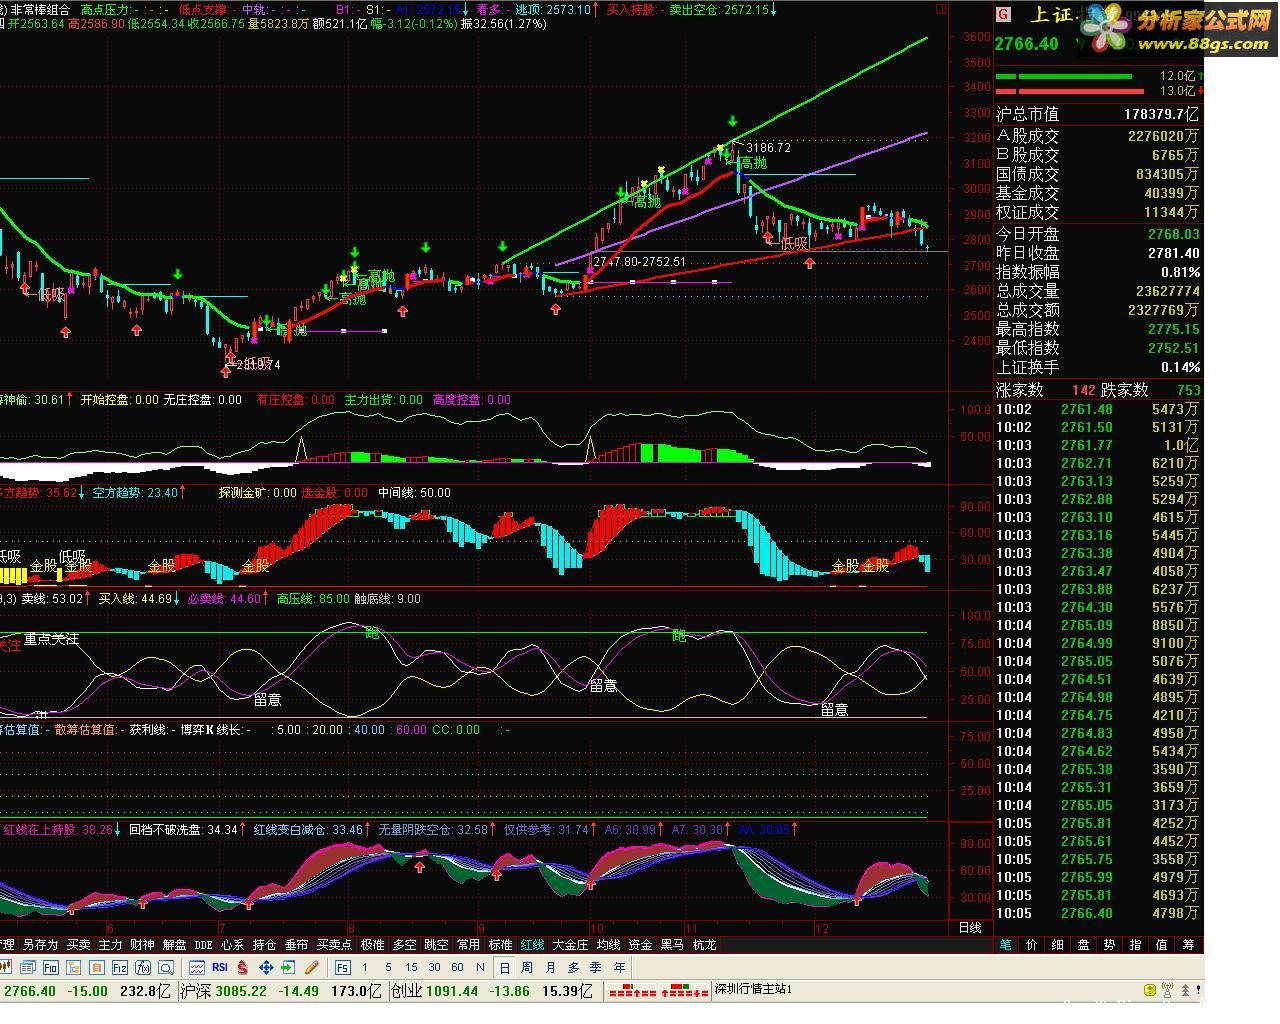Click the antenna connection status icon
This screenshot has width=1280, height=1024.
tap(1167, 989)
